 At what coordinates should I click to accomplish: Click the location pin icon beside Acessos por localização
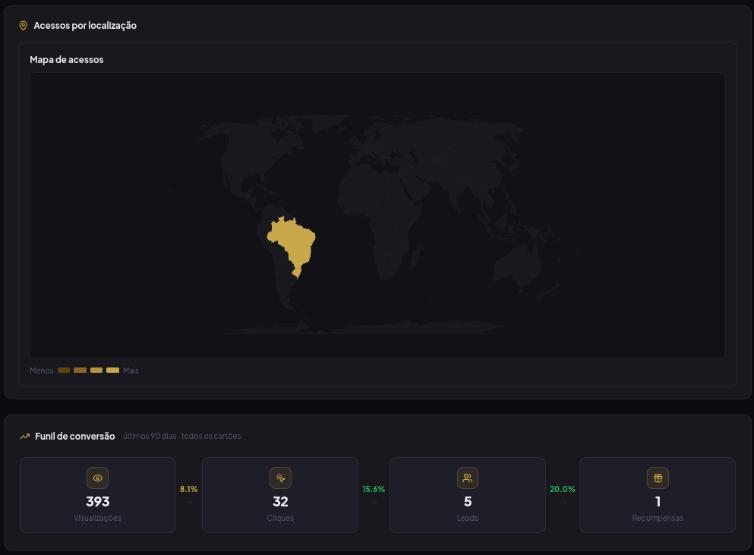[x=23, y=25]
